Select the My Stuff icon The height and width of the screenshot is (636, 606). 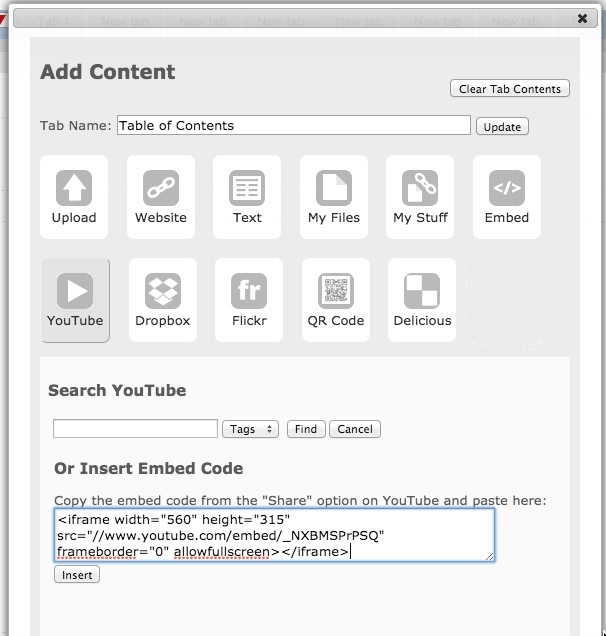(x=420, y=197)
